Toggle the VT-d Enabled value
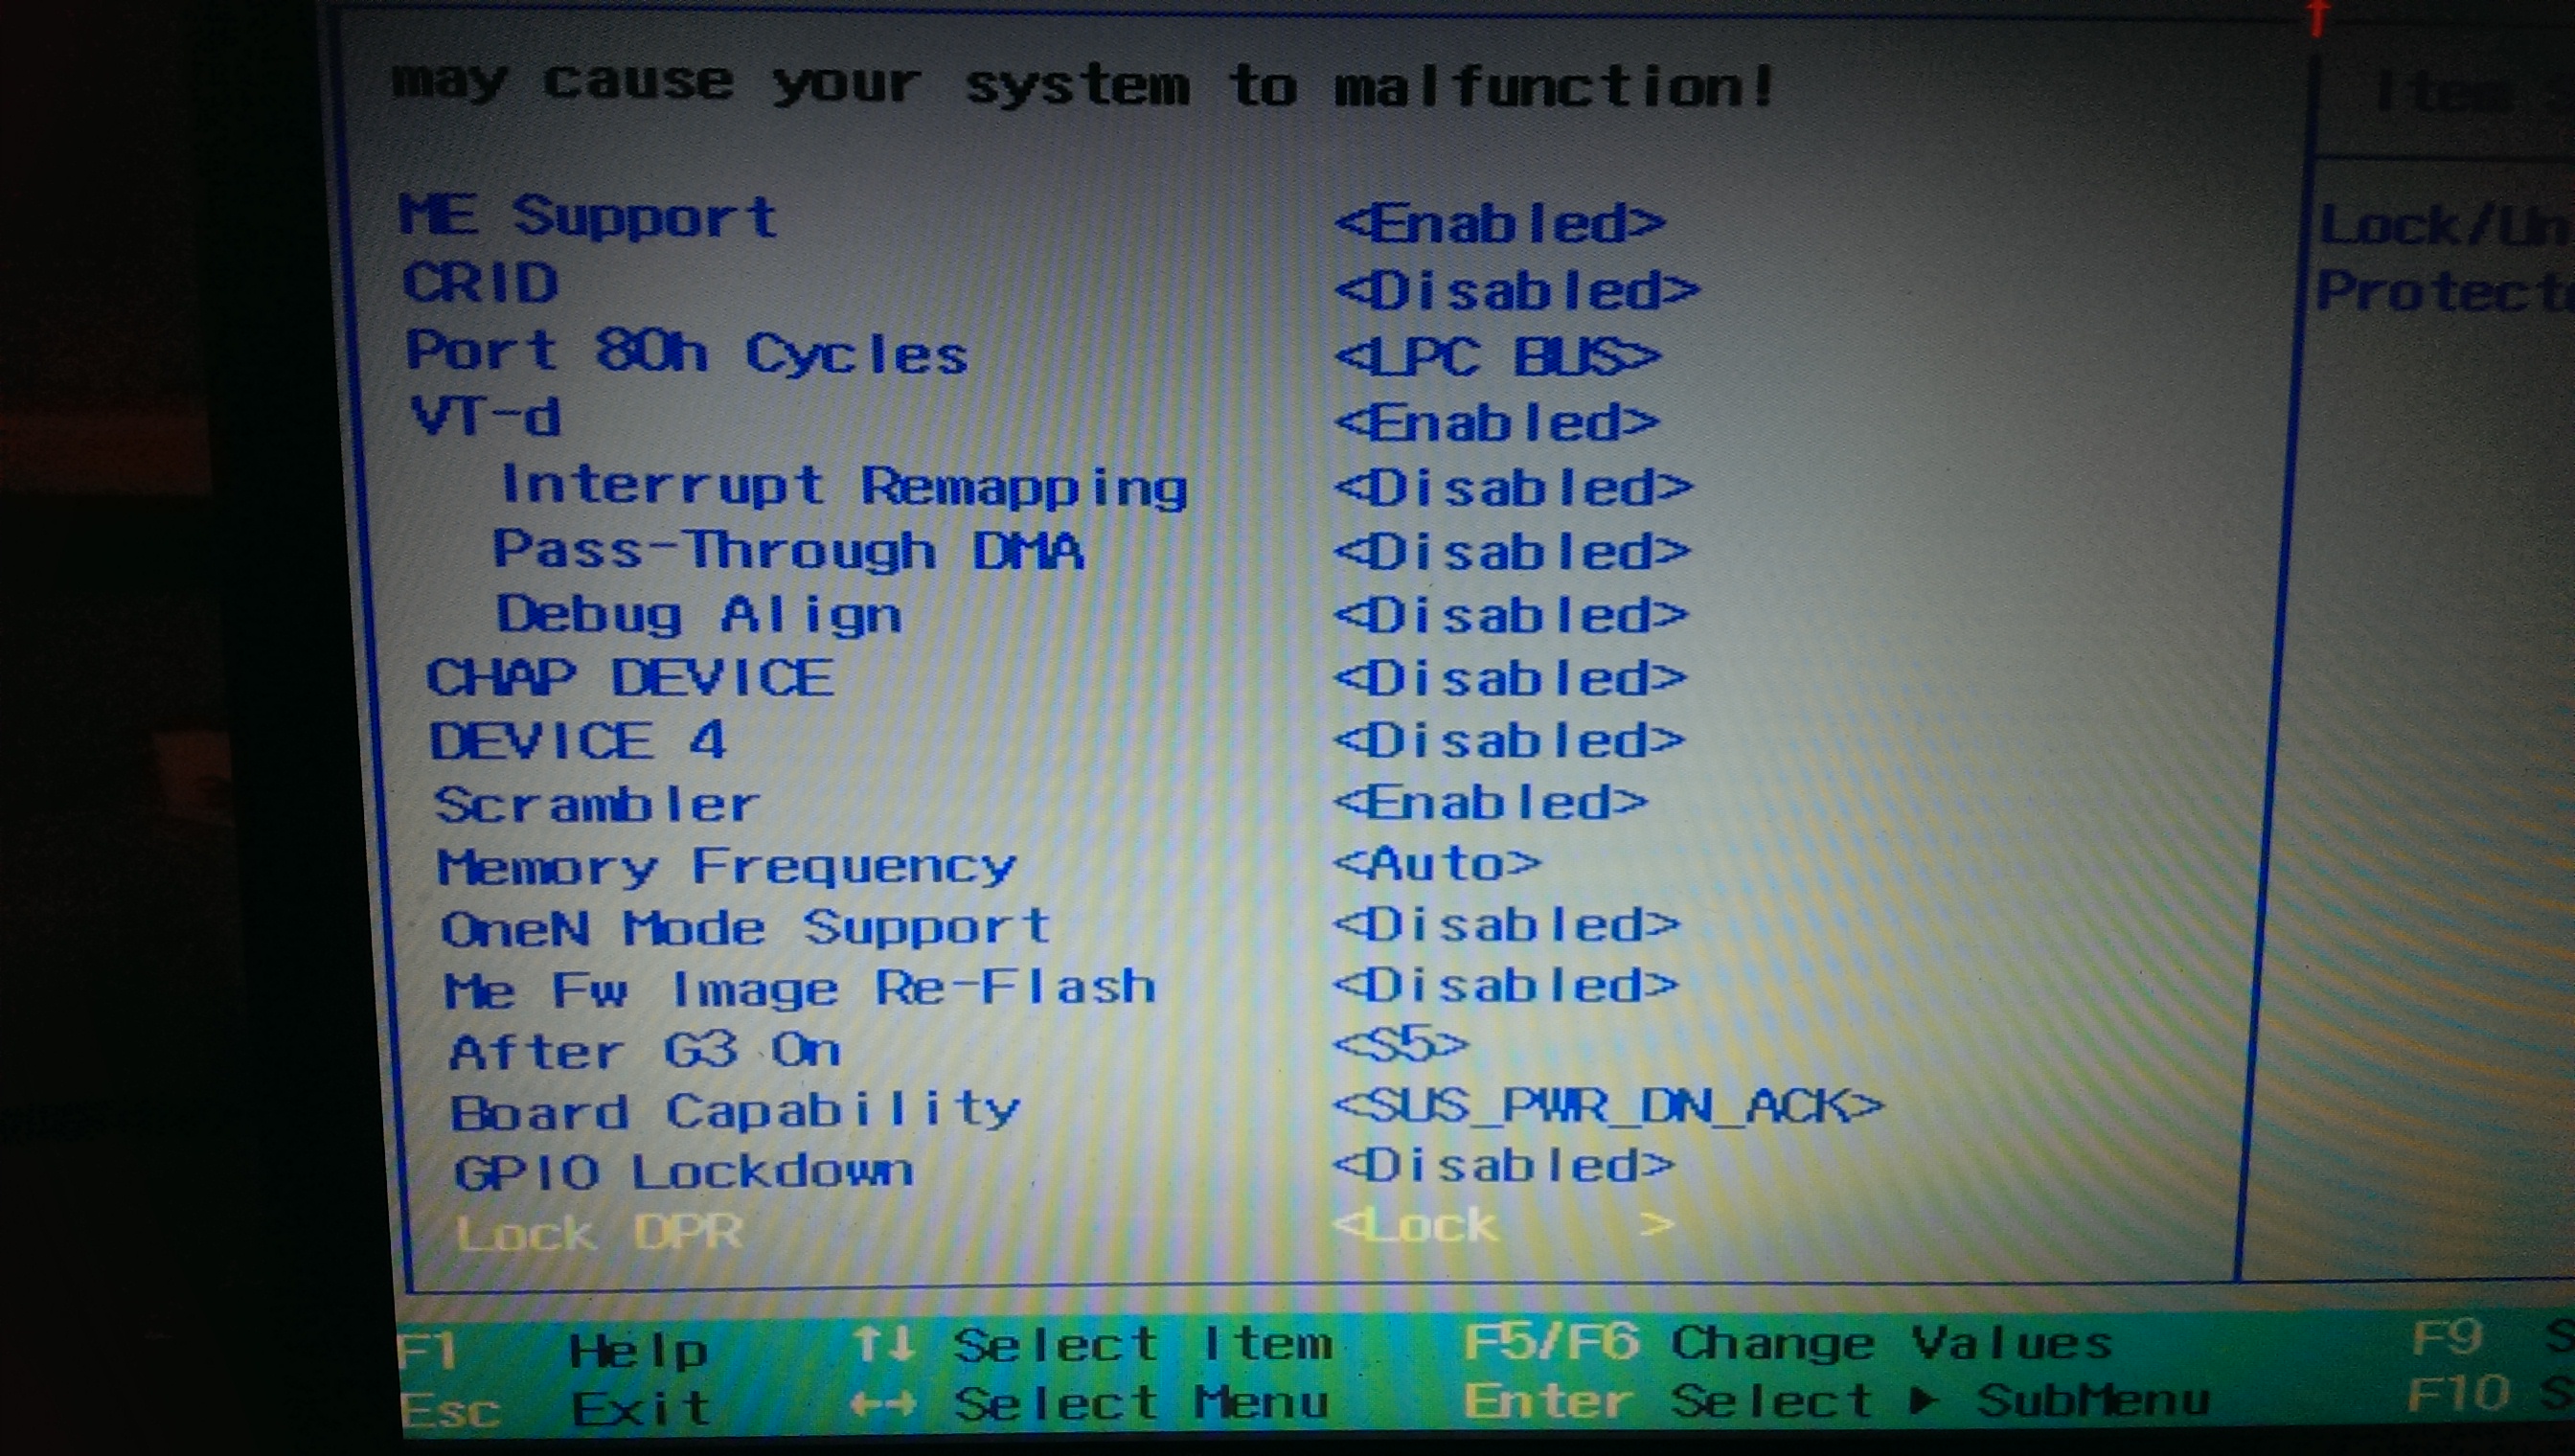Screen dimensions: 2575x1456 click(1497, 422)
